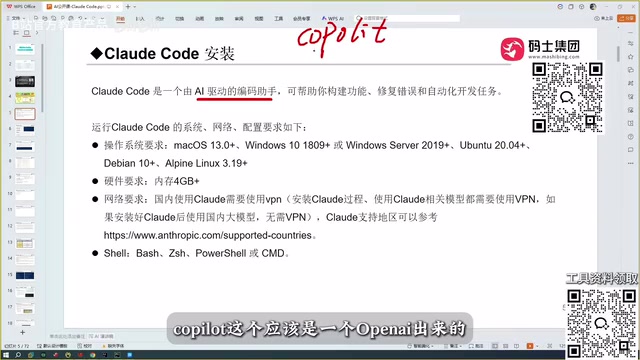Click the notes placeholder 单击此处添加备注
The image size is (640, 360).
[x=67, y=336]
